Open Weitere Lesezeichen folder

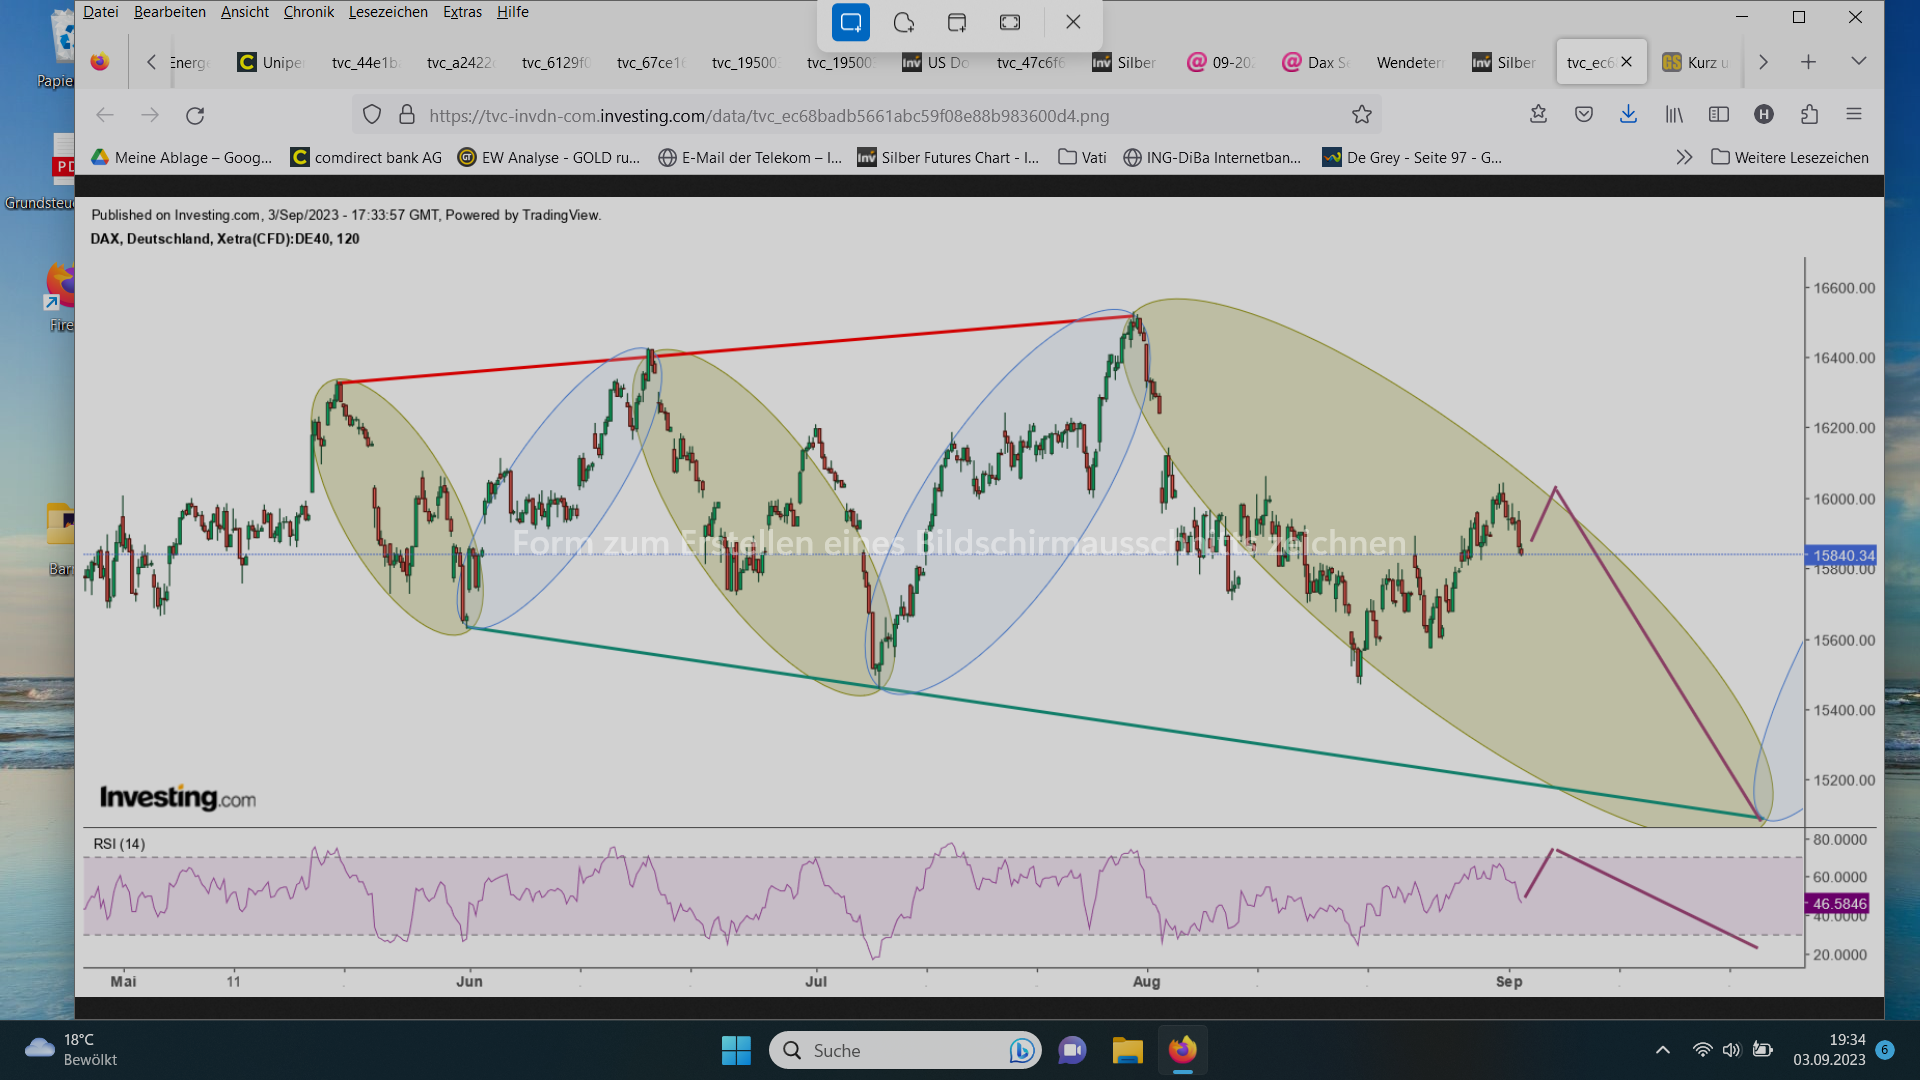(x=1790, y=157)
